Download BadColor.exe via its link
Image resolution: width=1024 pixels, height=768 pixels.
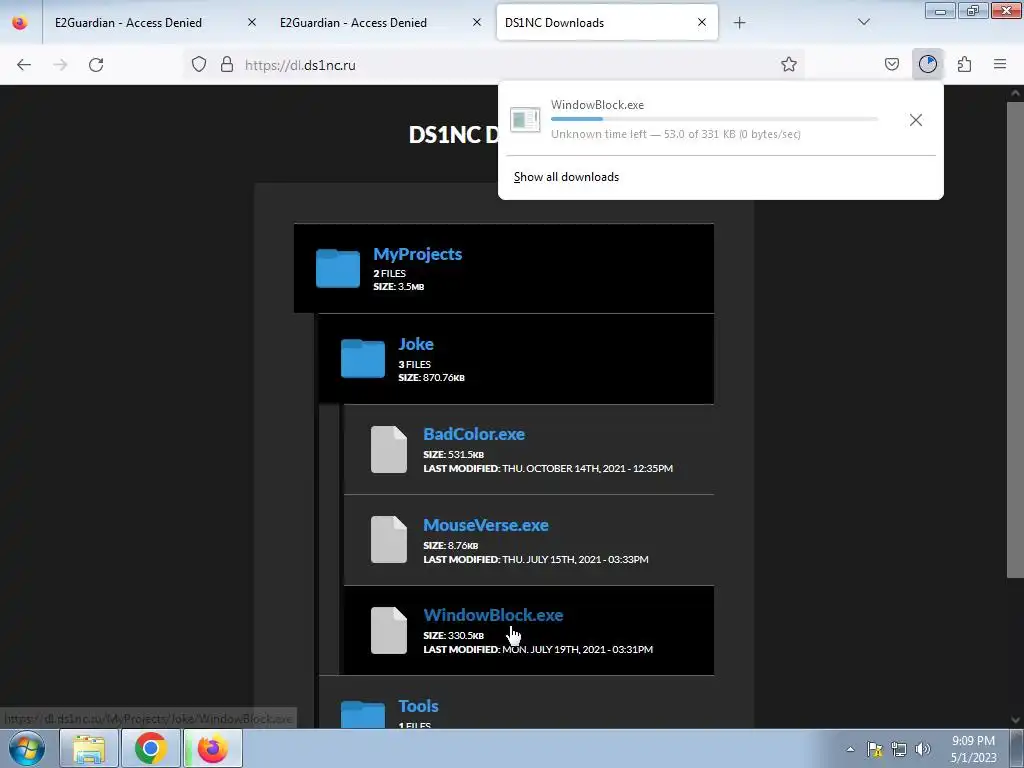[x=474, y=434]
